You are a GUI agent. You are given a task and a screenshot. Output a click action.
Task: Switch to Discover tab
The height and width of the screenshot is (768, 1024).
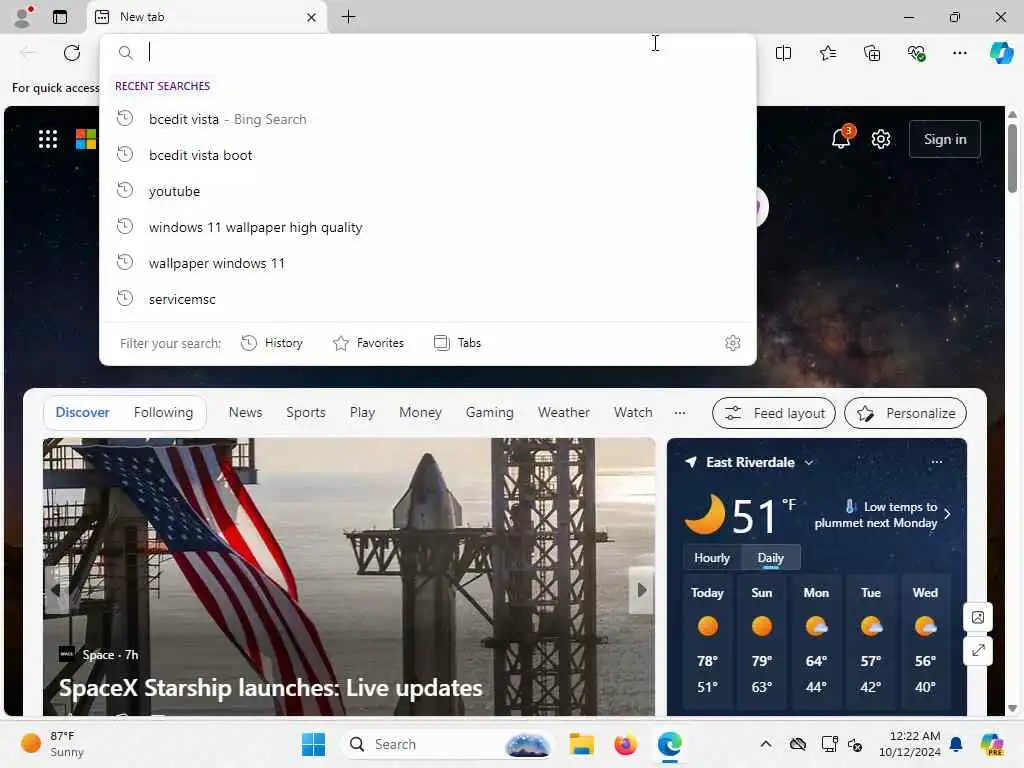point(82,413)
